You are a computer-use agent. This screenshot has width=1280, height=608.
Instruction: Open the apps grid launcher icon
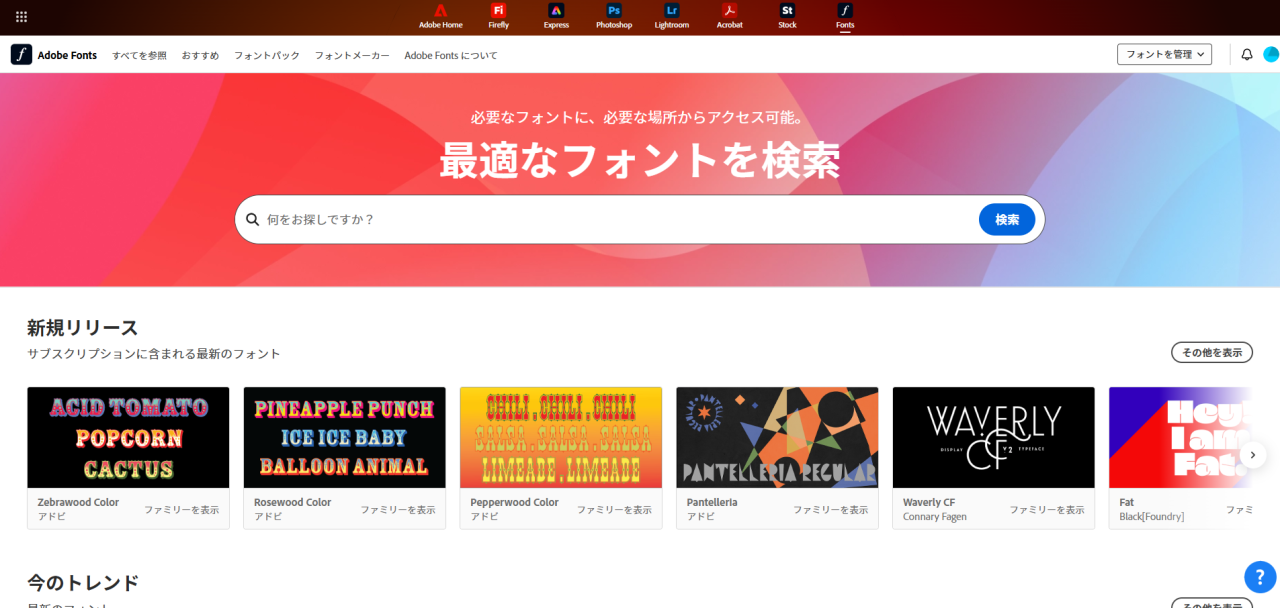tap(21, 17)
